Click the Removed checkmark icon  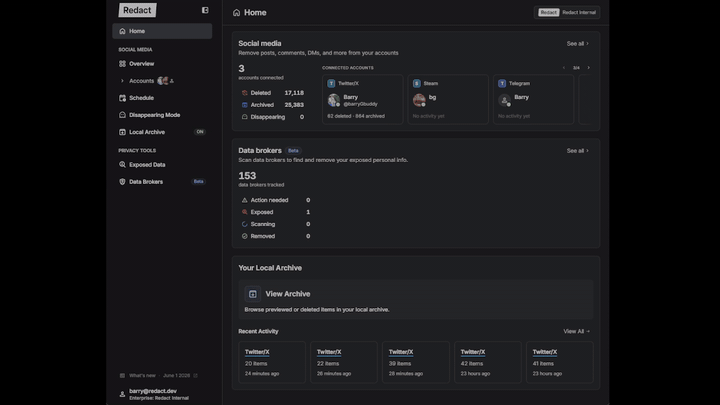(x=245, y=236)
